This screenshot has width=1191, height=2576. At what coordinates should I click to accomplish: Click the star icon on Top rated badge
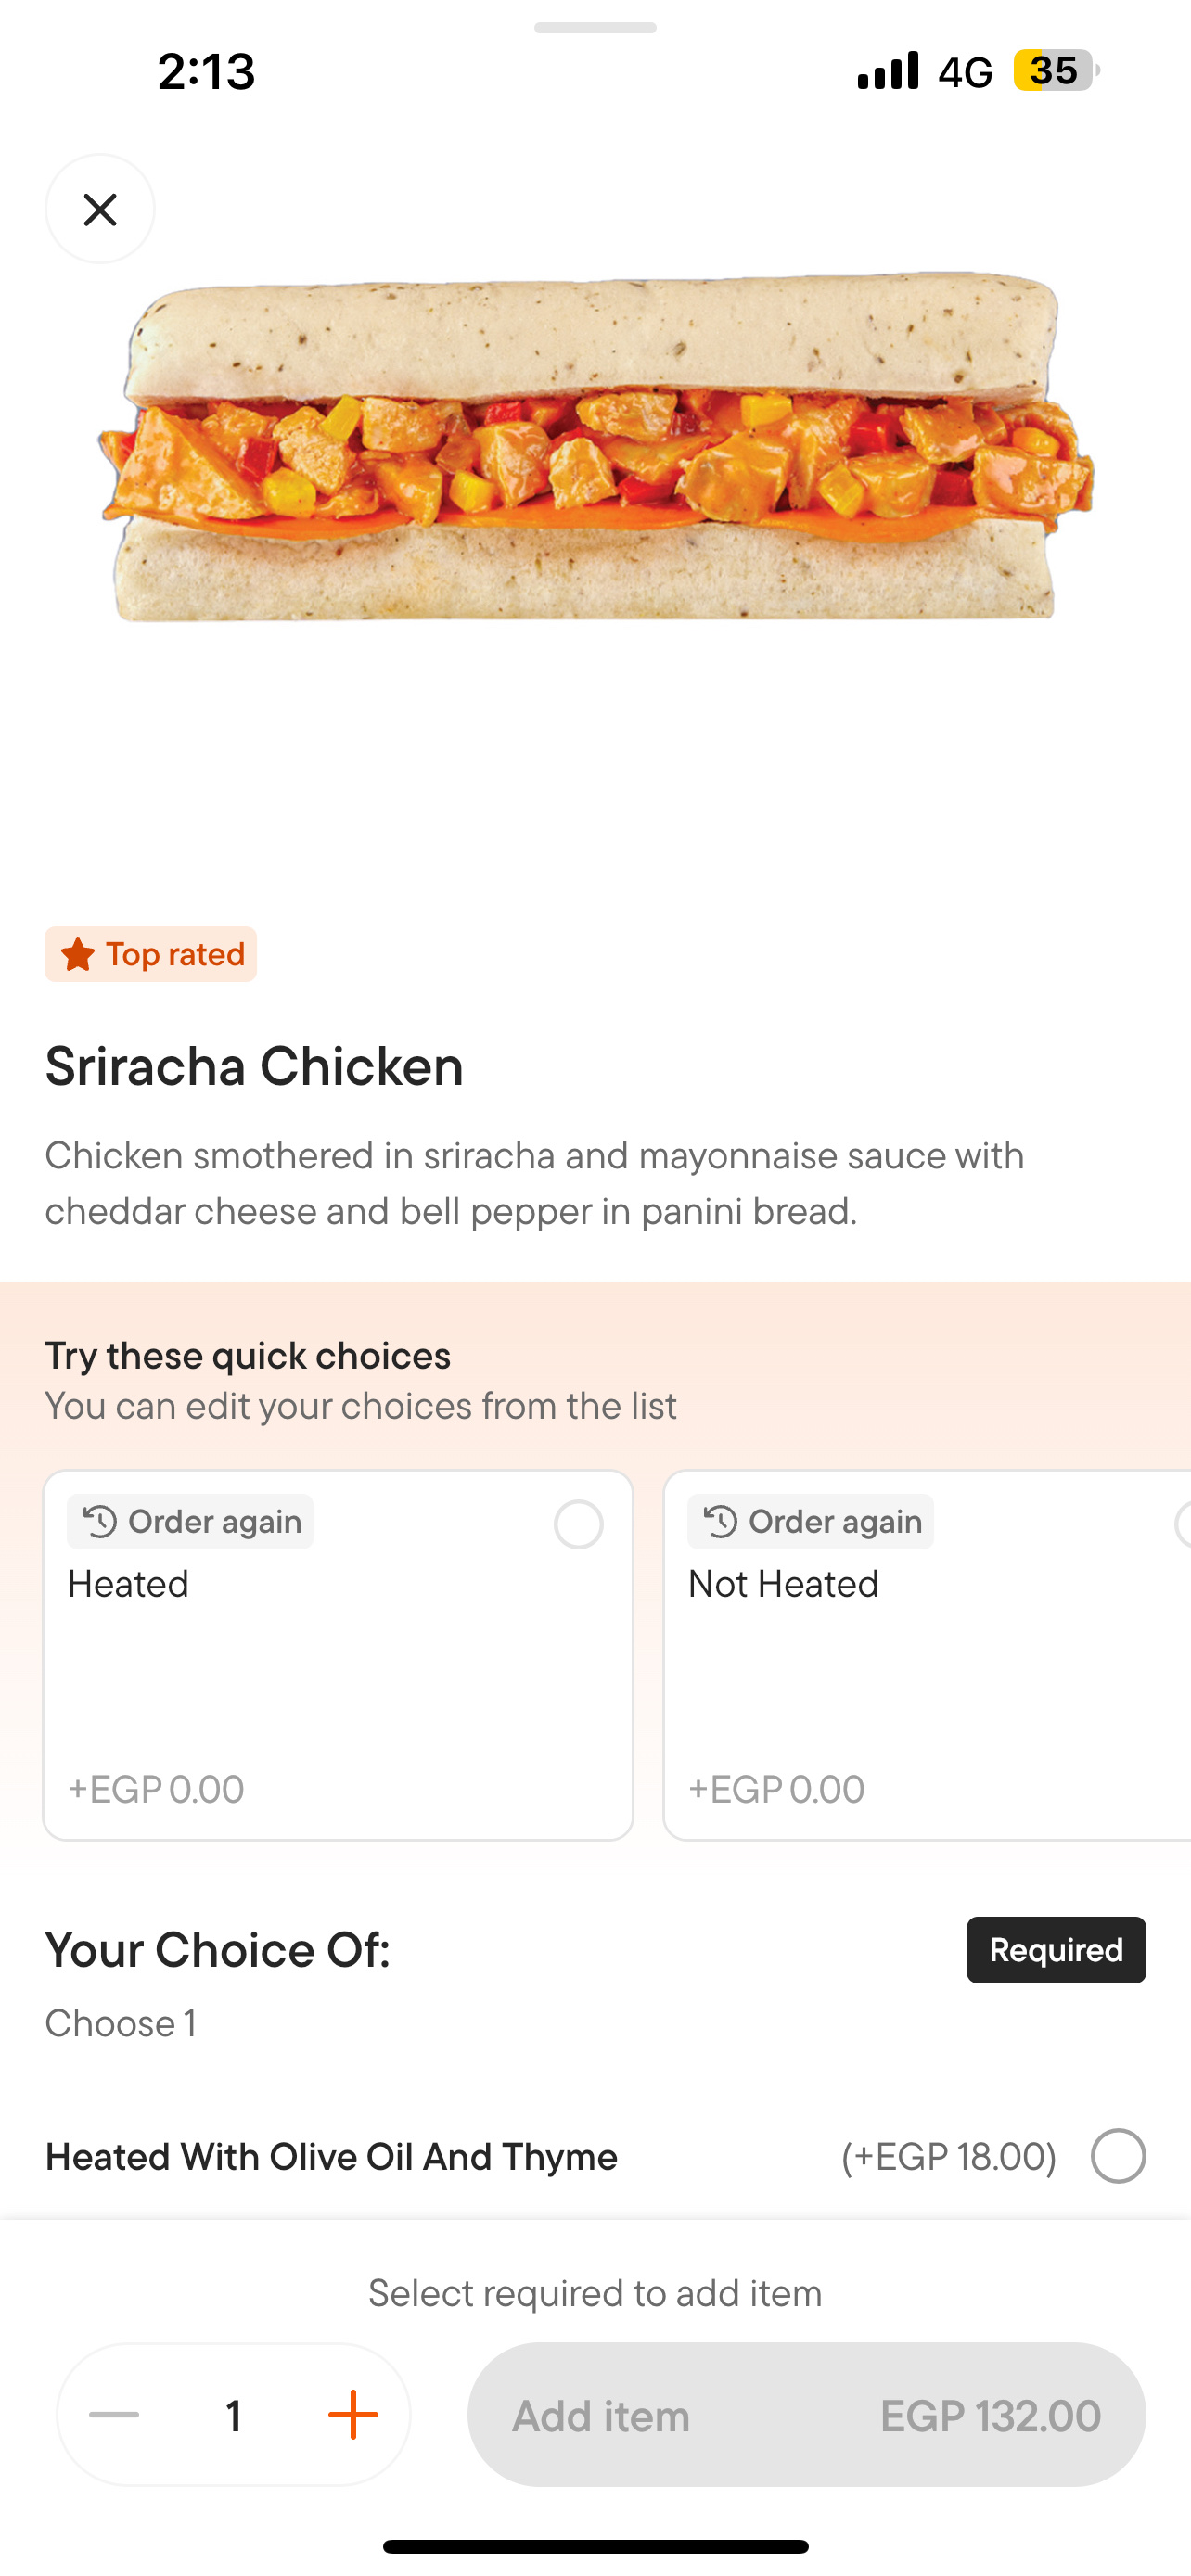pyautogui.click(x=76, y=953)
